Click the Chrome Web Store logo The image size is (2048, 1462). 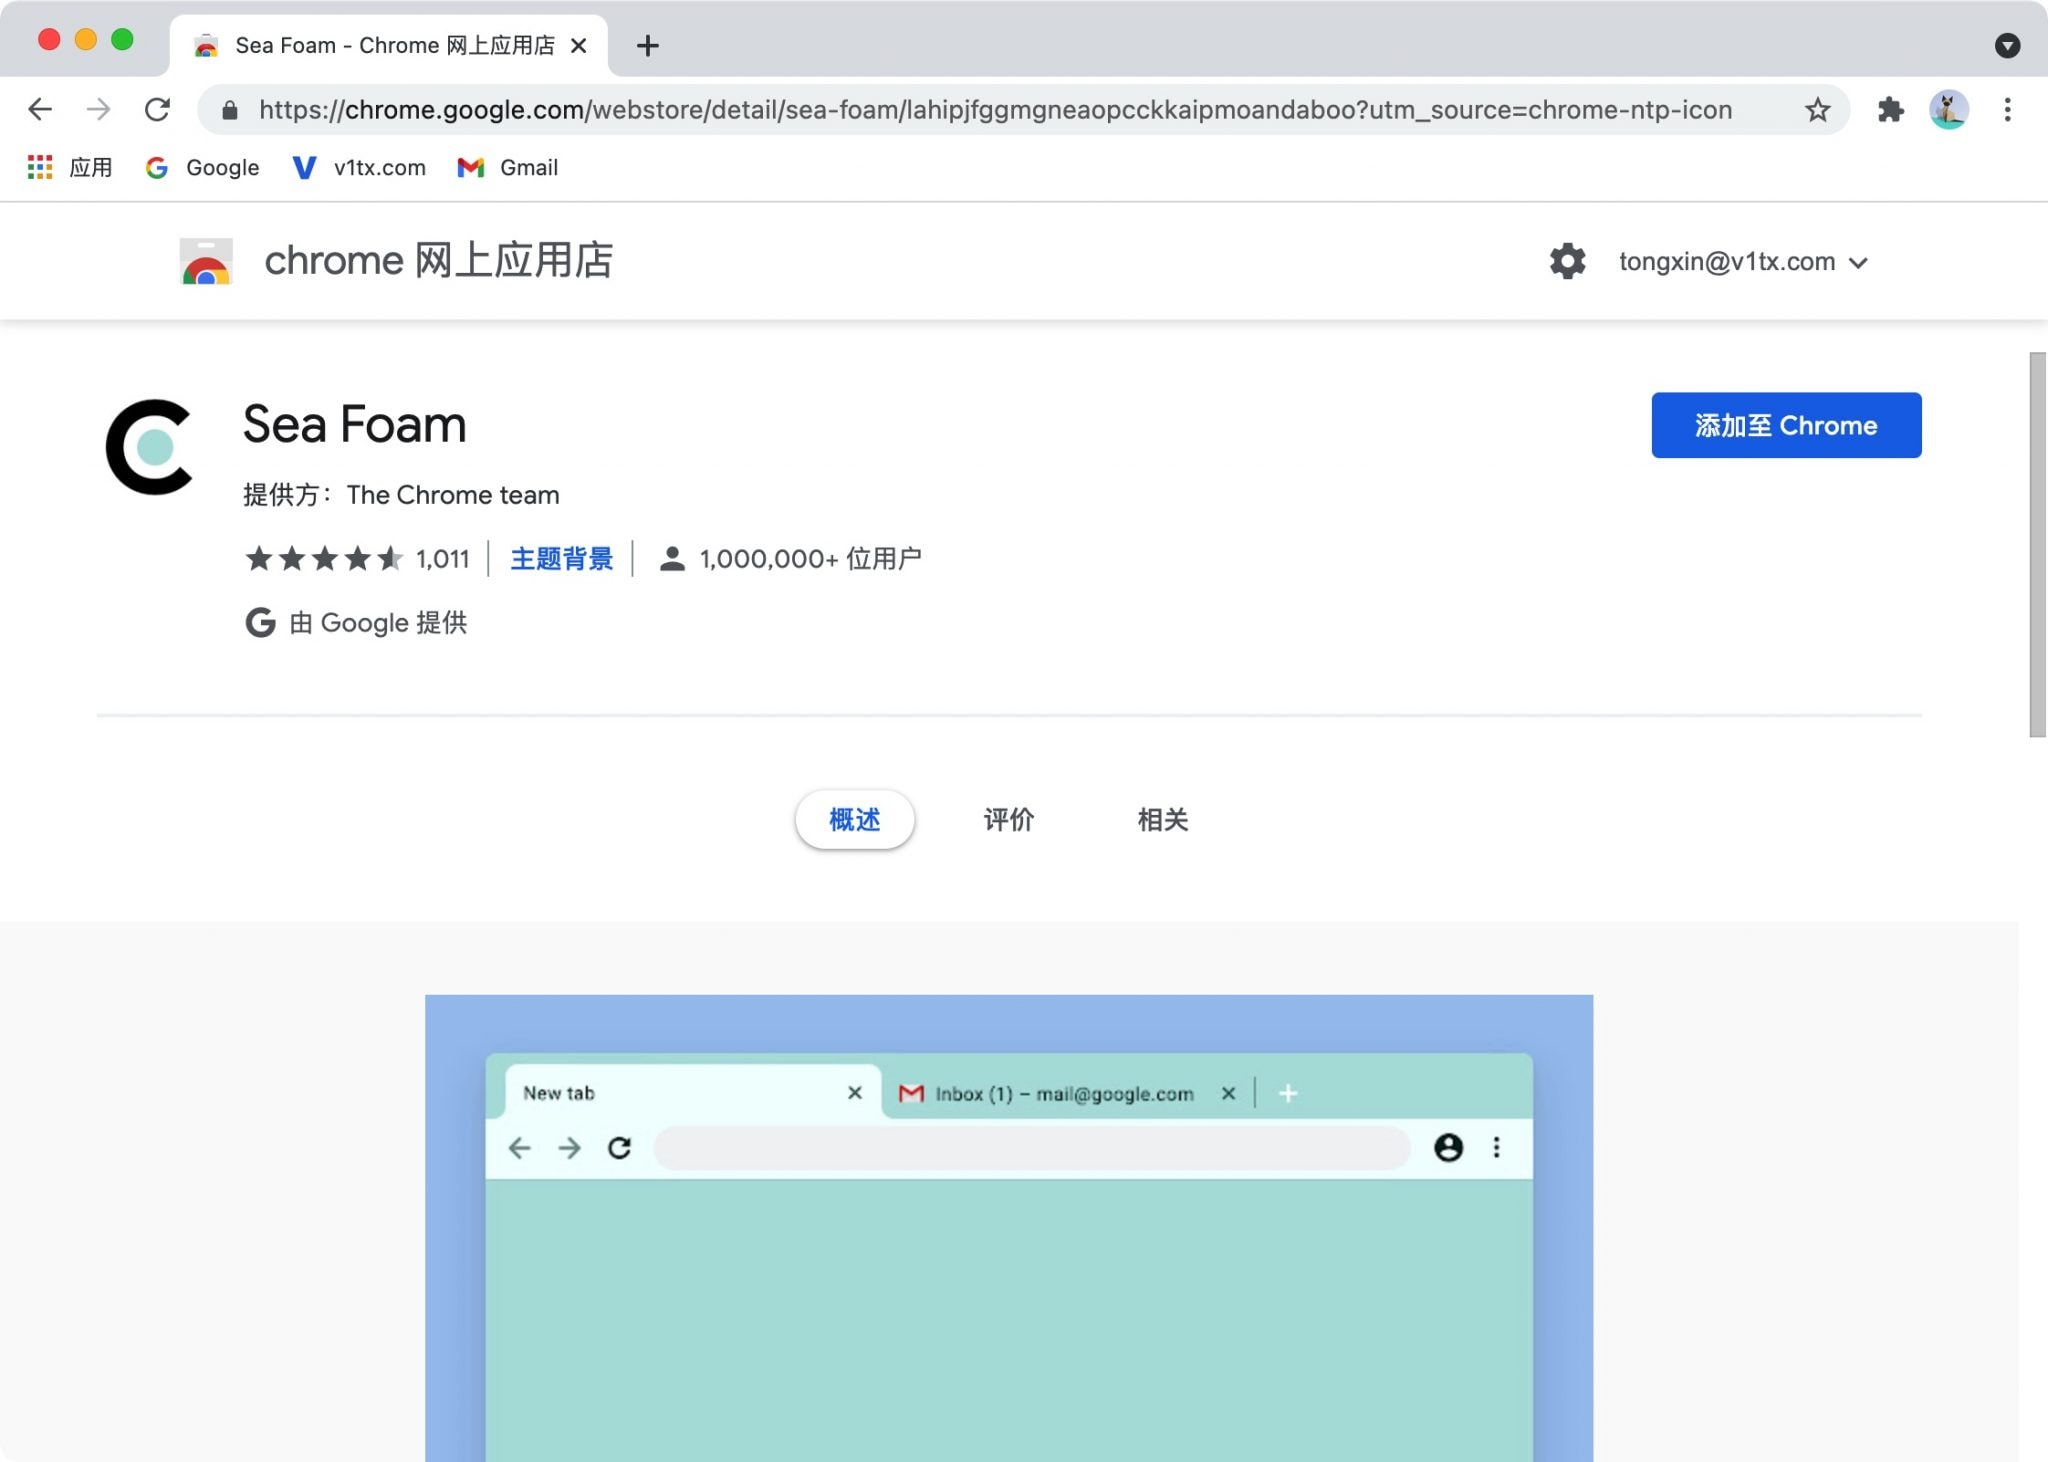coord(204,260)
